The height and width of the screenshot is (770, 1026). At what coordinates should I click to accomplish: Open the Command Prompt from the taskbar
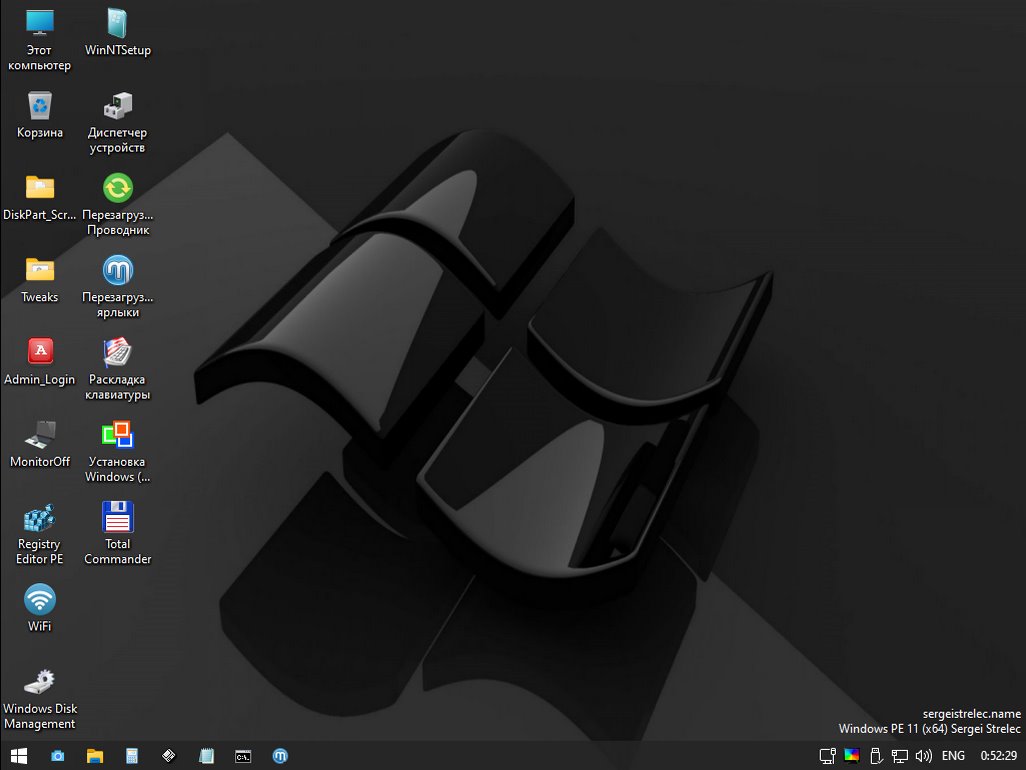tap(243, 756)
